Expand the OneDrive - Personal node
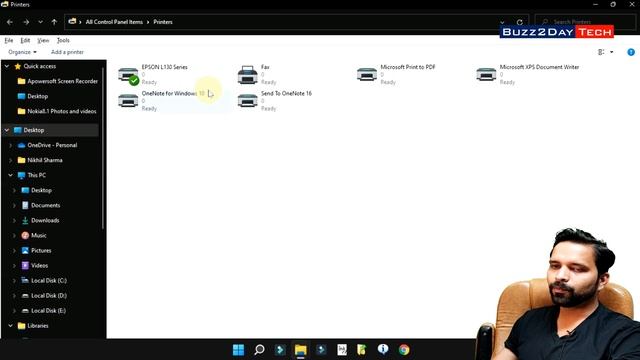 coord(10,145)
